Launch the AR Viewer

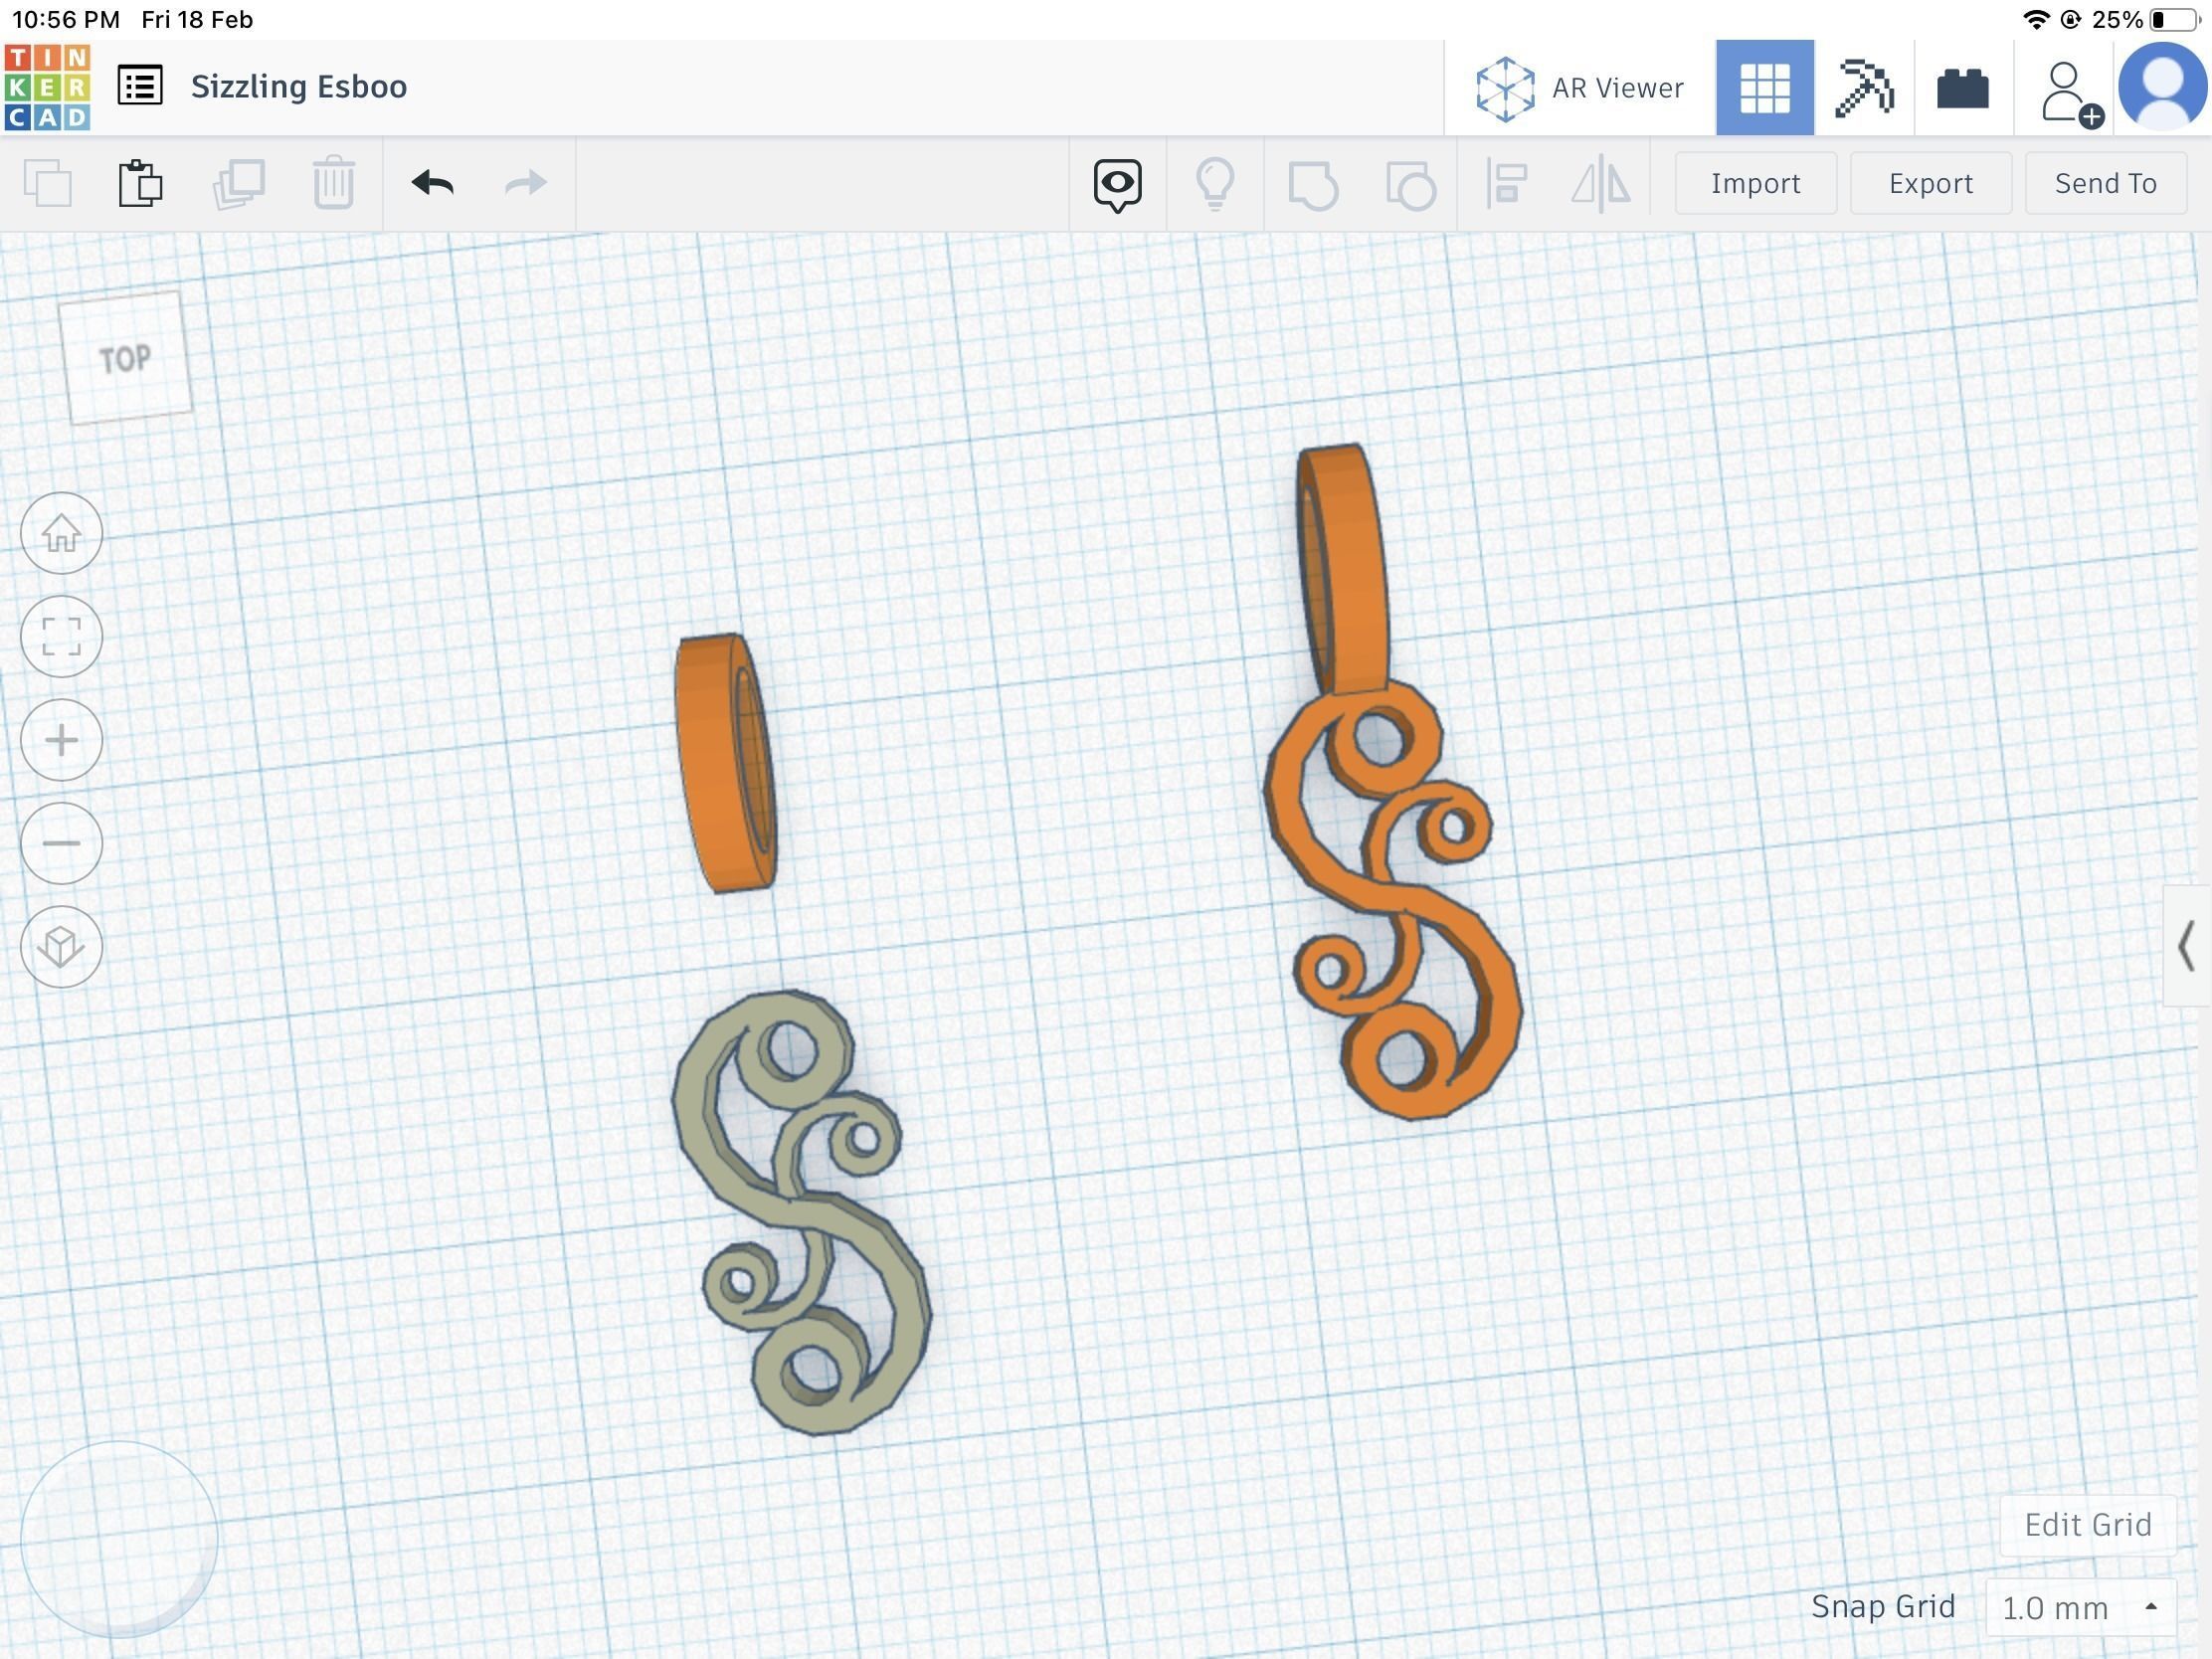click(x=1580, y=88)
